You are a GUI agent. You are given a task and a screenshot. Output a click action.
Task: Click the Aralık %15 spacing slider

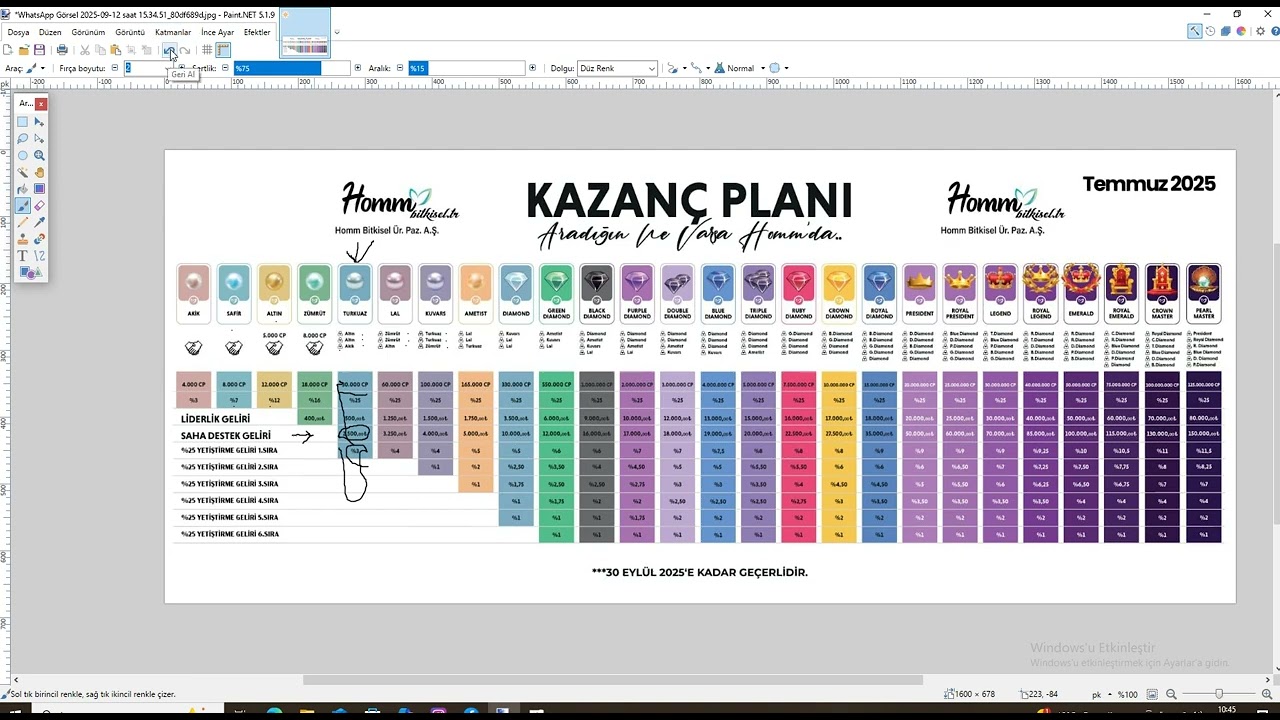tap(466, 68)
